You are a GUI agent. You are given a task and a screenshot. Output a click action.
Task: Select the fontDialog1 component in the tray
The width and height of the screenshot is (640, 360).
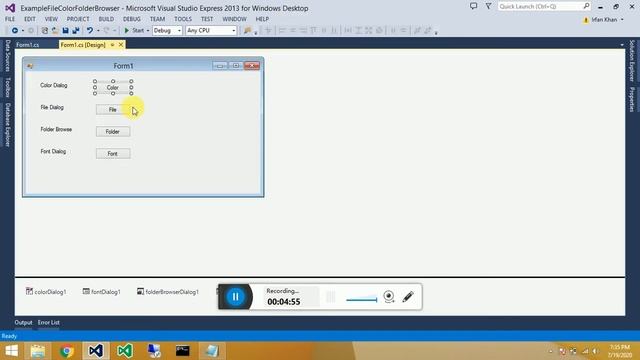102,291
